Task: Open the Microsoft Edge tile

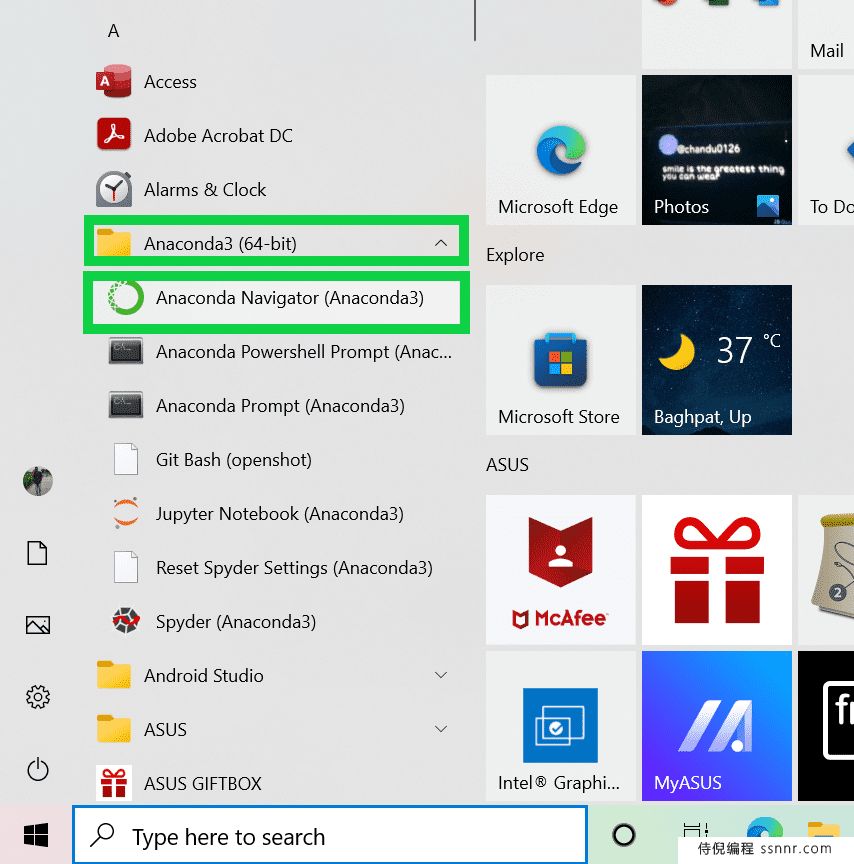Action: 560,150
